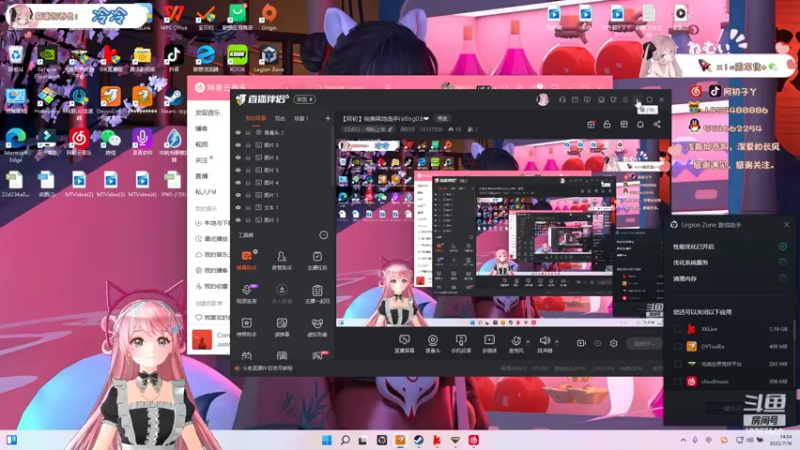The image size is (800, 450).
Task: Add 摄像头 camera source
Action: [433, 344]
